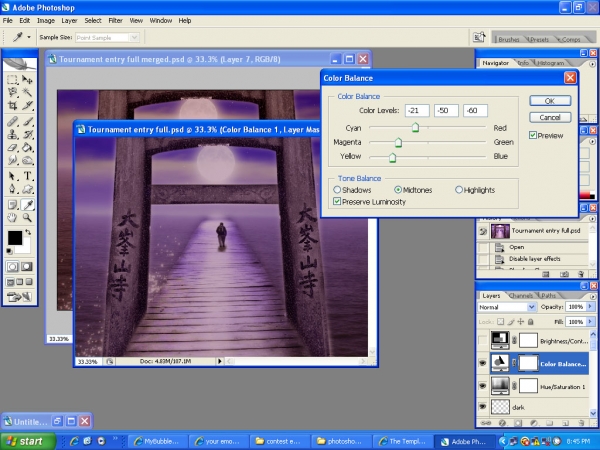Open the Sample Size dropdown
This screenshot has height=450, width=600.
pos(134,38)
